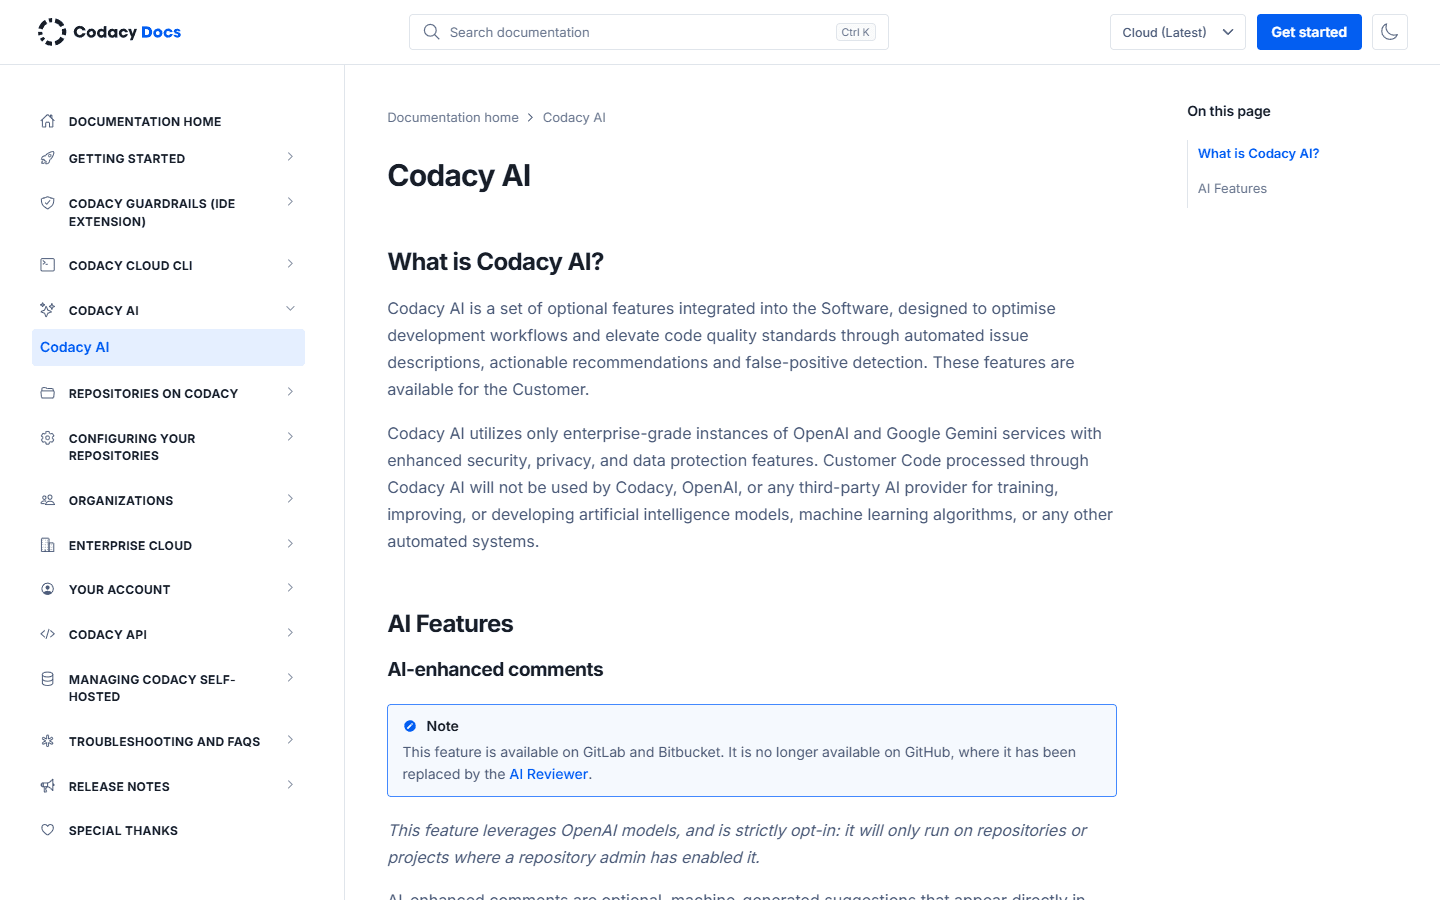Open the Cloud (Latest) version dropdown
1440x900 pixels.
click(x=1177, y=32)
